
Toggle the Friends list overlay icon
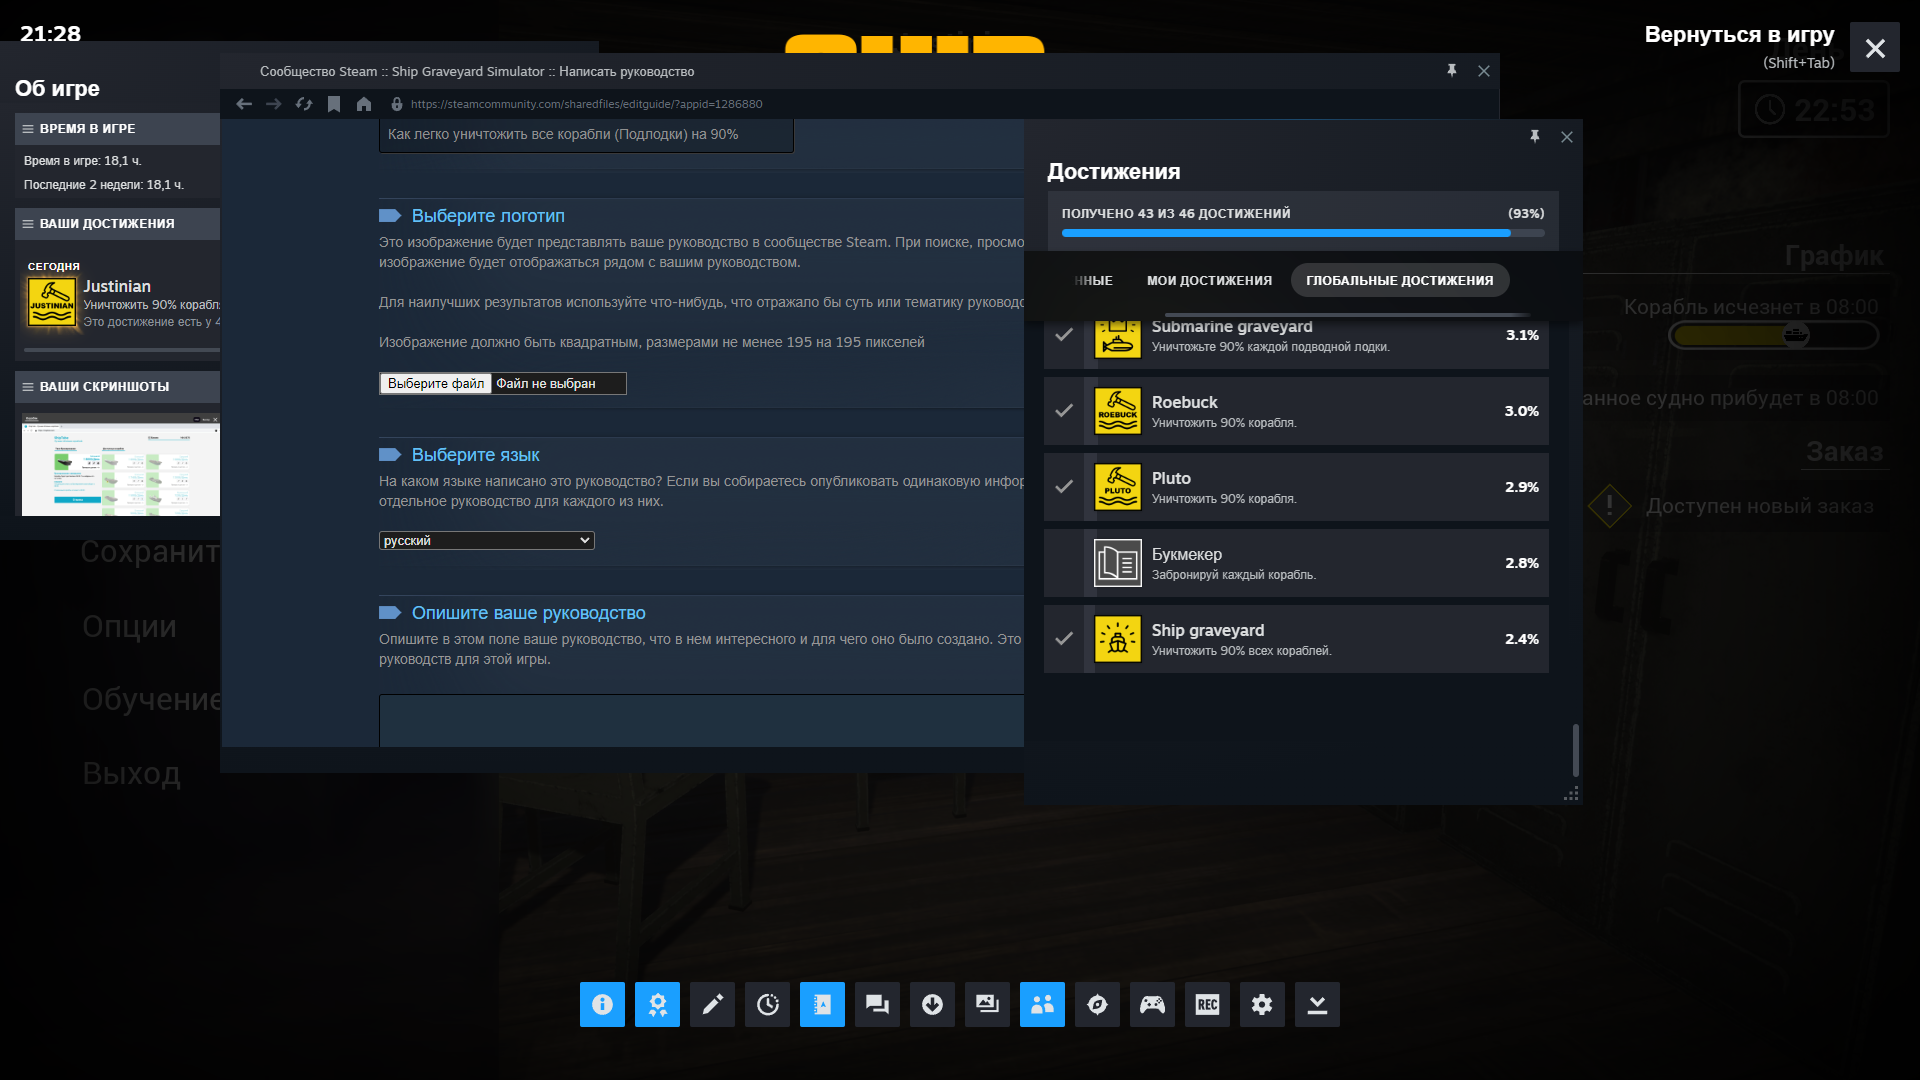pos(1042,1004)
